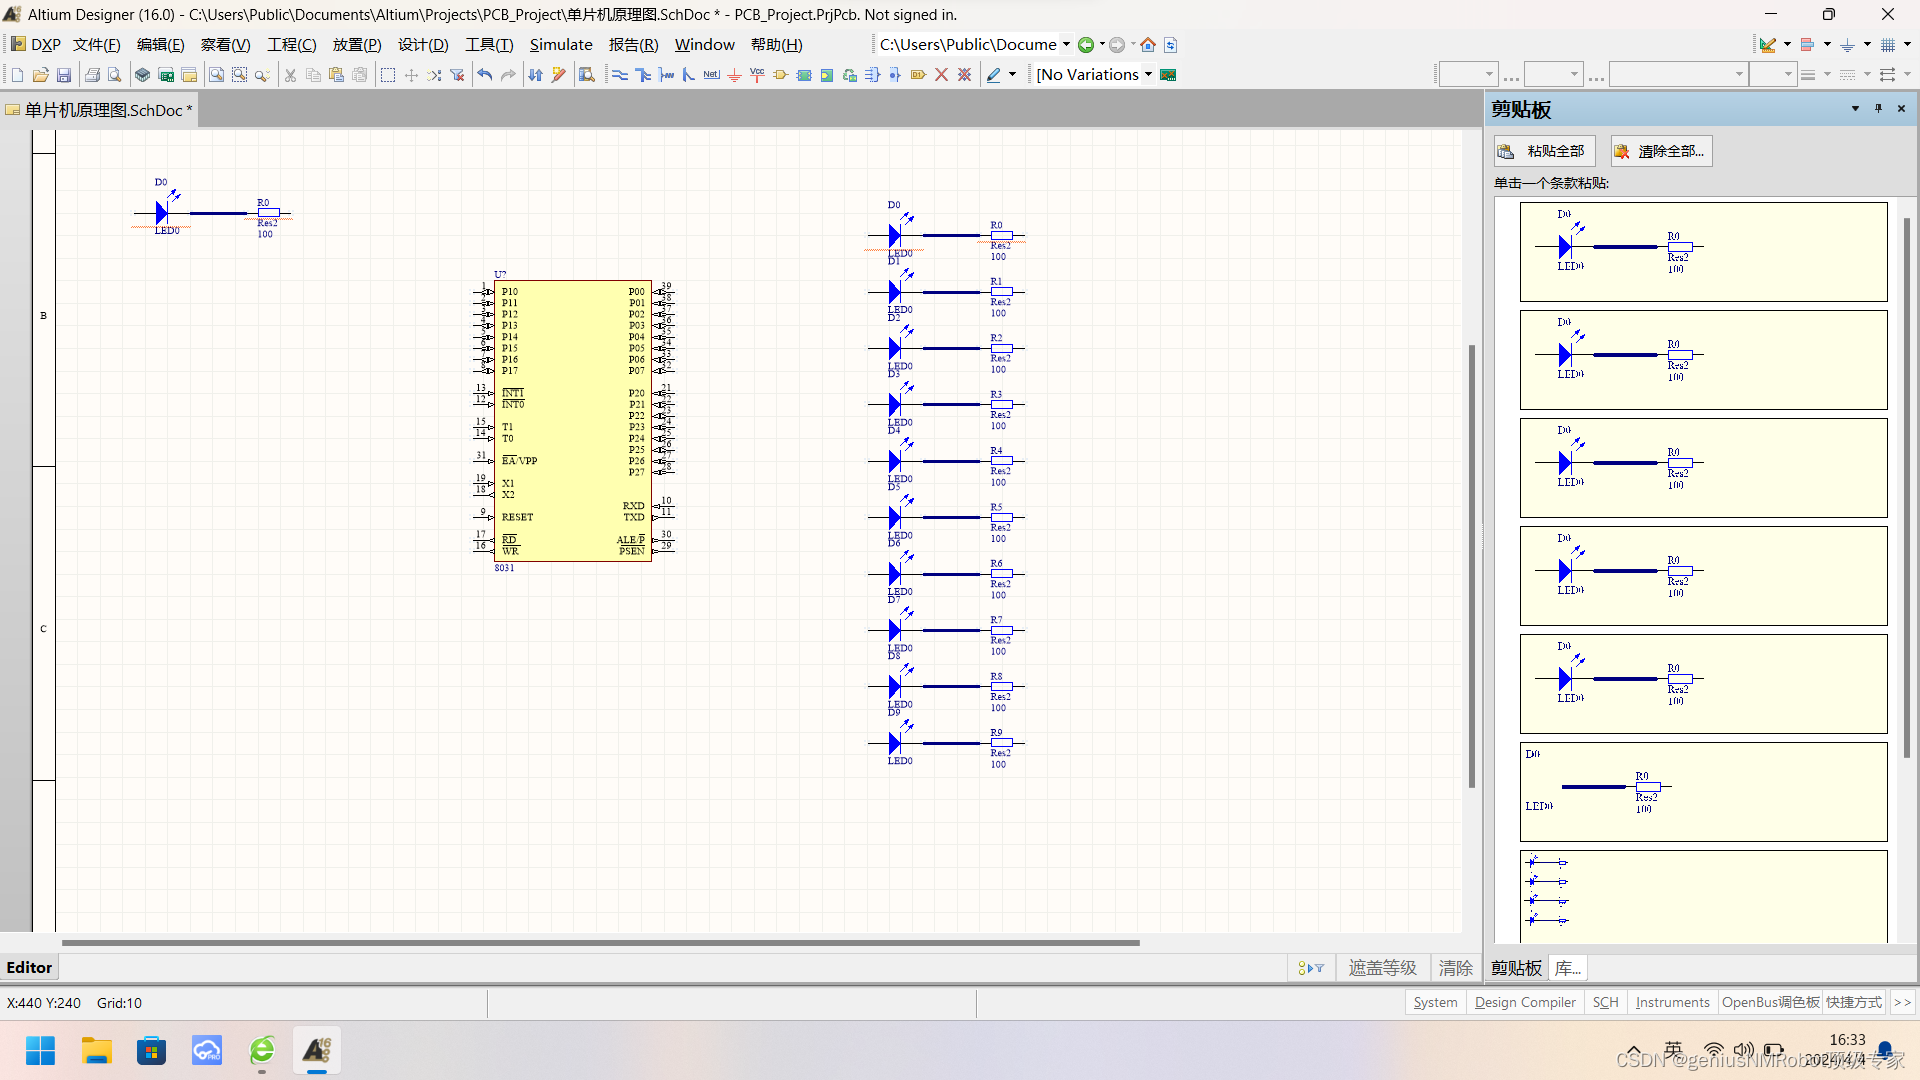The width and height of the screenshot is (1920, 1080).
Task: Open the line color pencil dropdown
Action: tap(1012, 74)
